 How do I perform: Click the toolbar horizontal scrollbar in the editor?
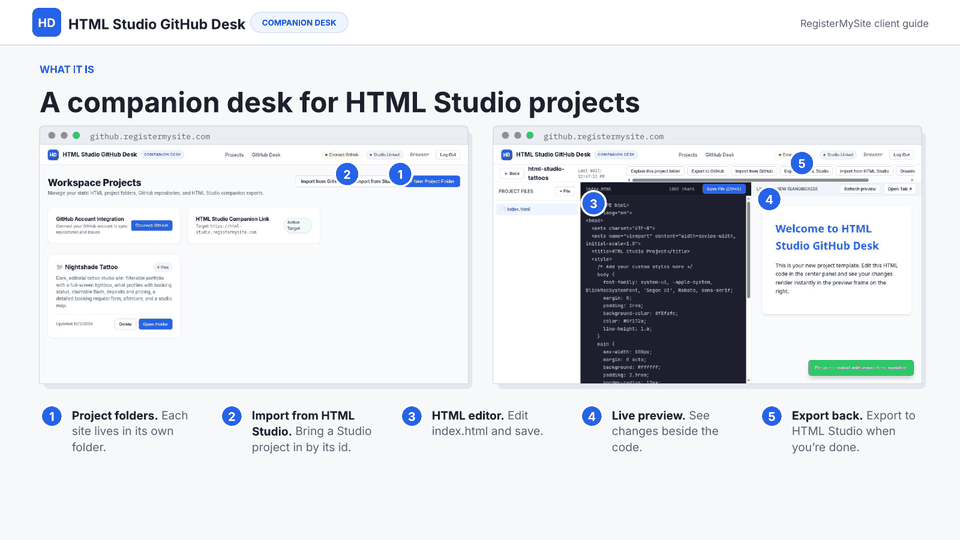pyautogui.click(x=750, y=180)
